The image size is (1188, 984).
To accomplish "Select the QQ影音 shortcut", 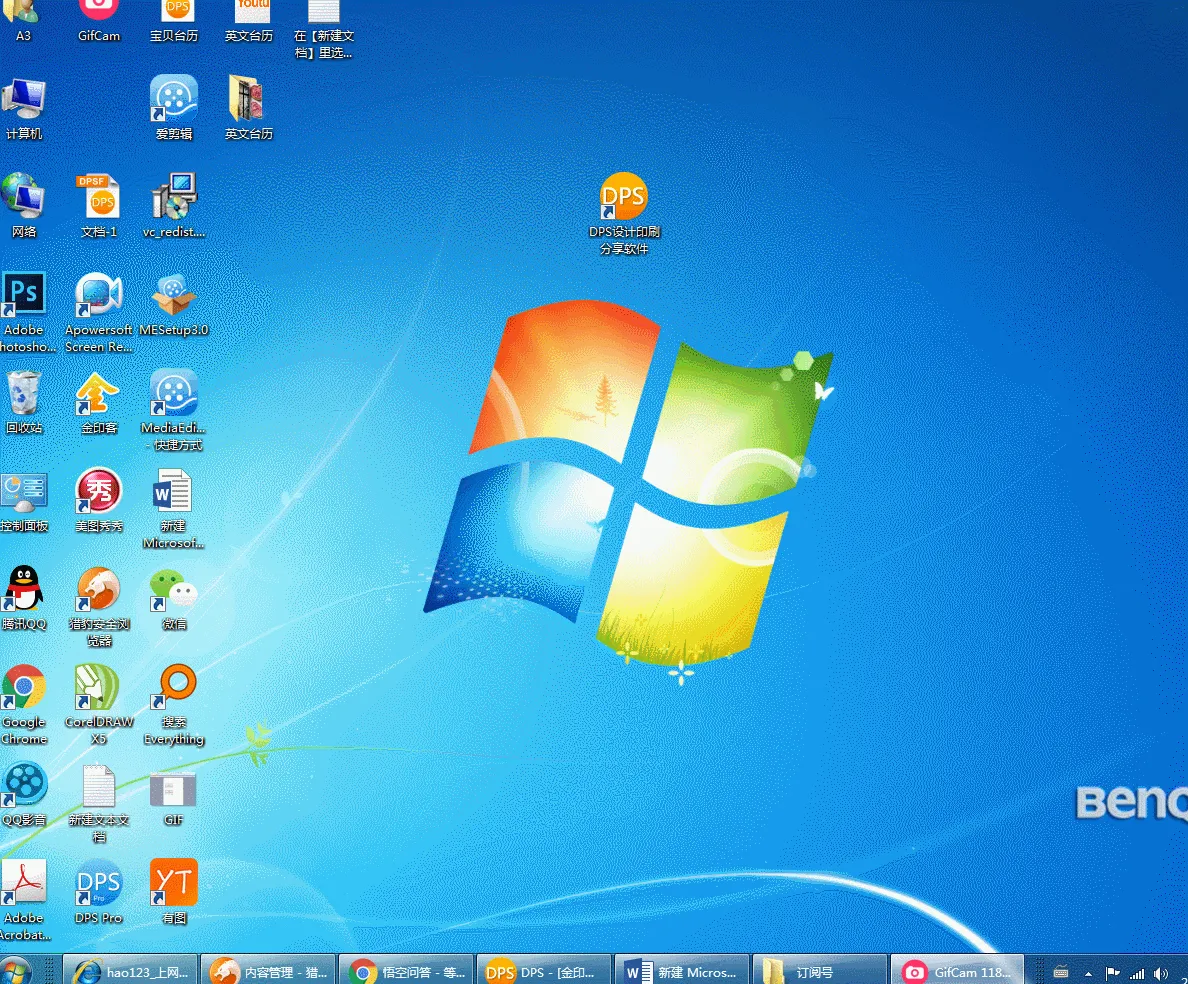I will point(23,794).
